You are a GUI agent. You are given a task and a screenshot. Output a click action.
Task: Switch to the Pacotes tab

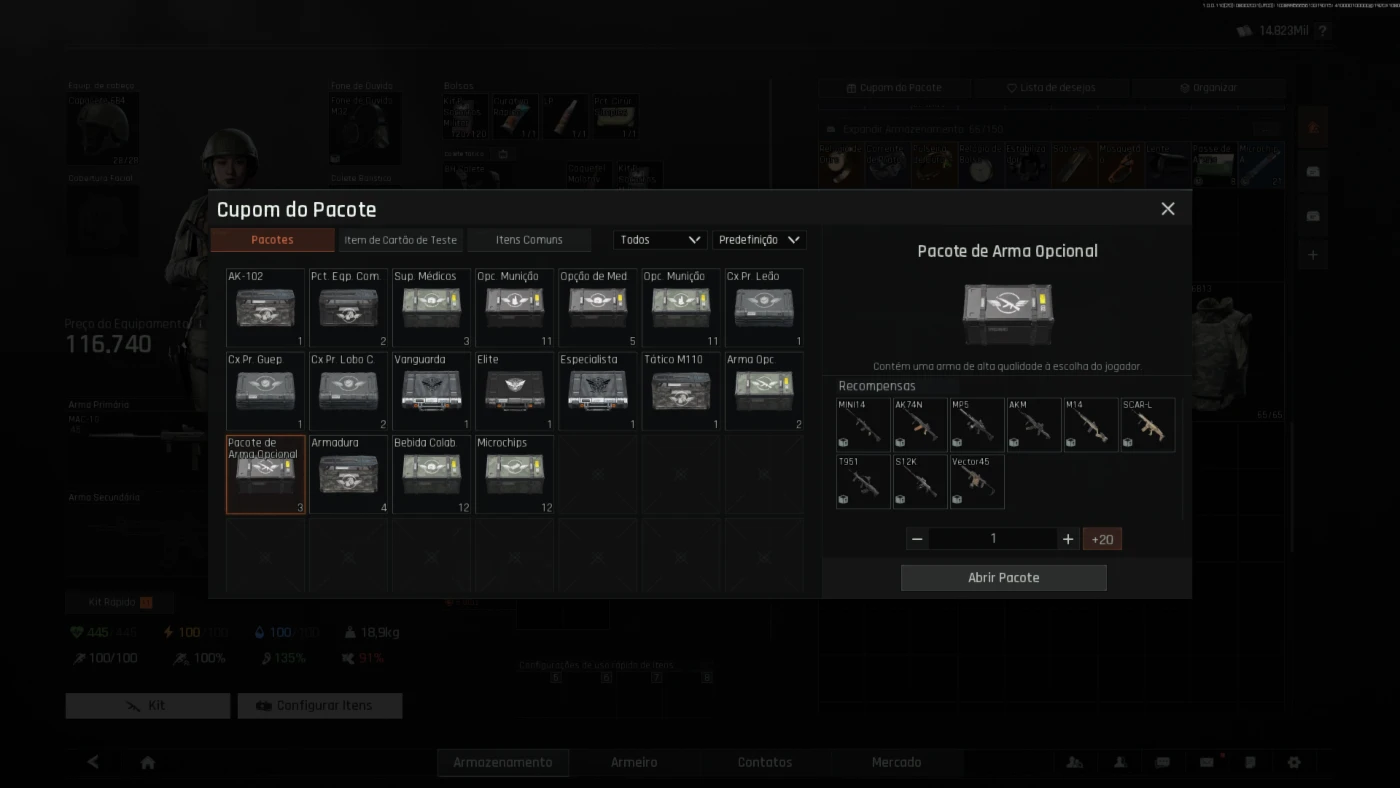[272, 240]
